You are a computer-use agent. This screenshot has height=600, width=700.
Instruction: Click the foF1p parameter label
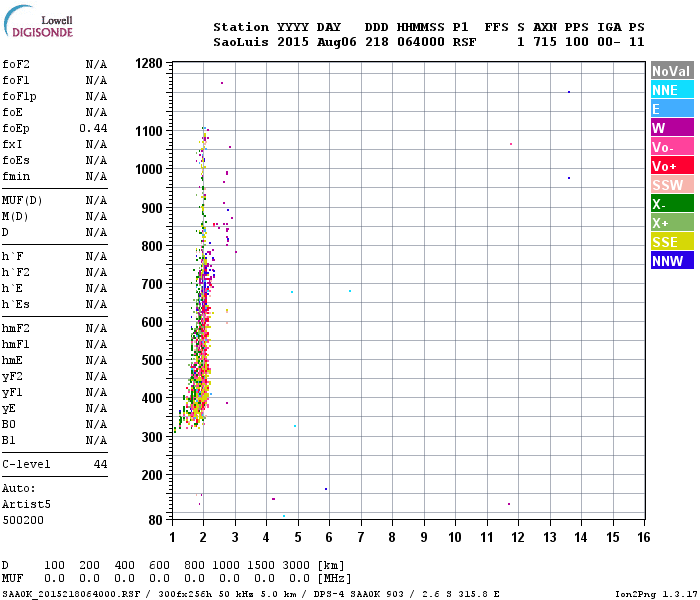(19, 96)
